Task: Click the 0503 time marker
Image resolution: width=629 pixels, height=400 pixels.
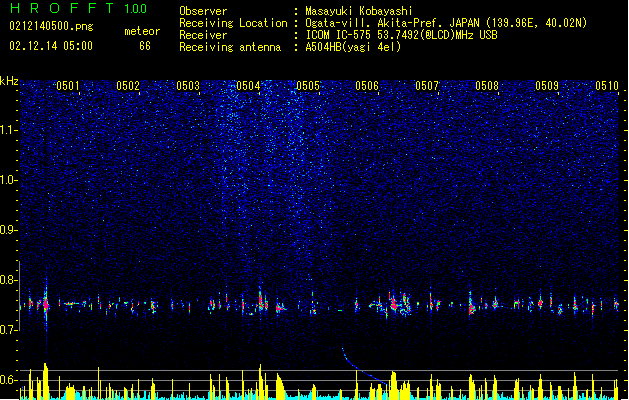Action: coord(188,86)
